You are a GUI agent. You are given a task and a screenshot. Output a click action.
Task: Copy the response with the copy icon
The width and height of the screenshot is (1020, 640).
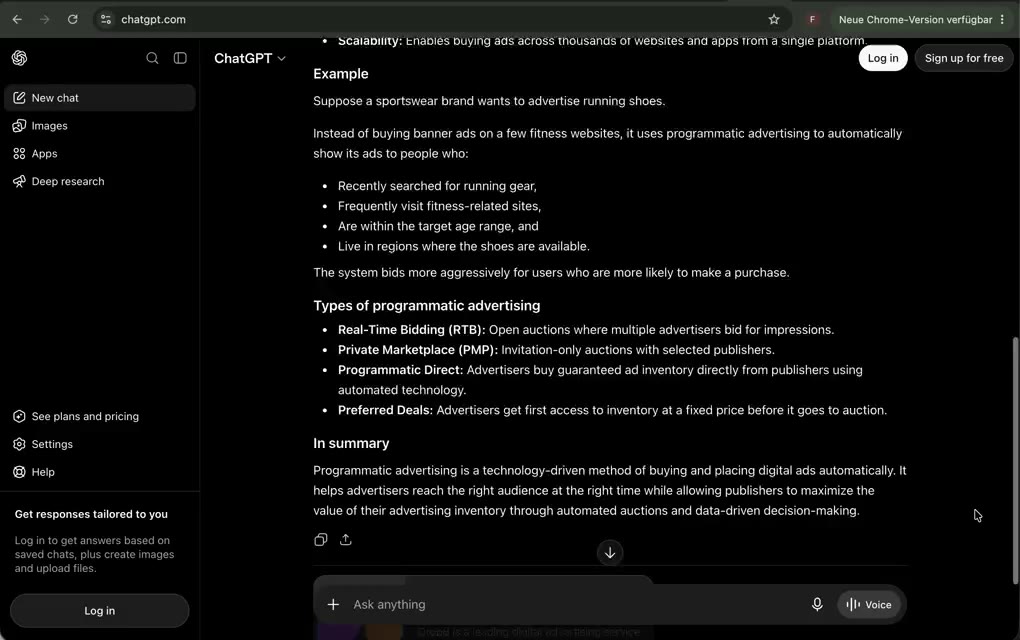(x=321, y=540)
